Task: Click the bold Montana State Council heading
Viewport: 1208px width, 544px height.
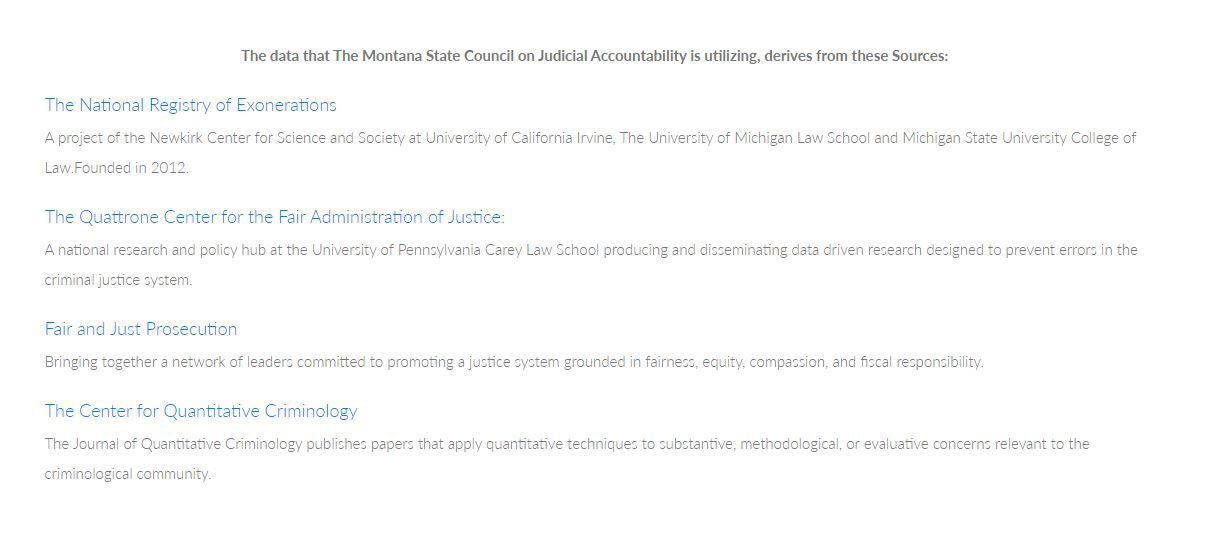Action: click(x=594, y=56)
